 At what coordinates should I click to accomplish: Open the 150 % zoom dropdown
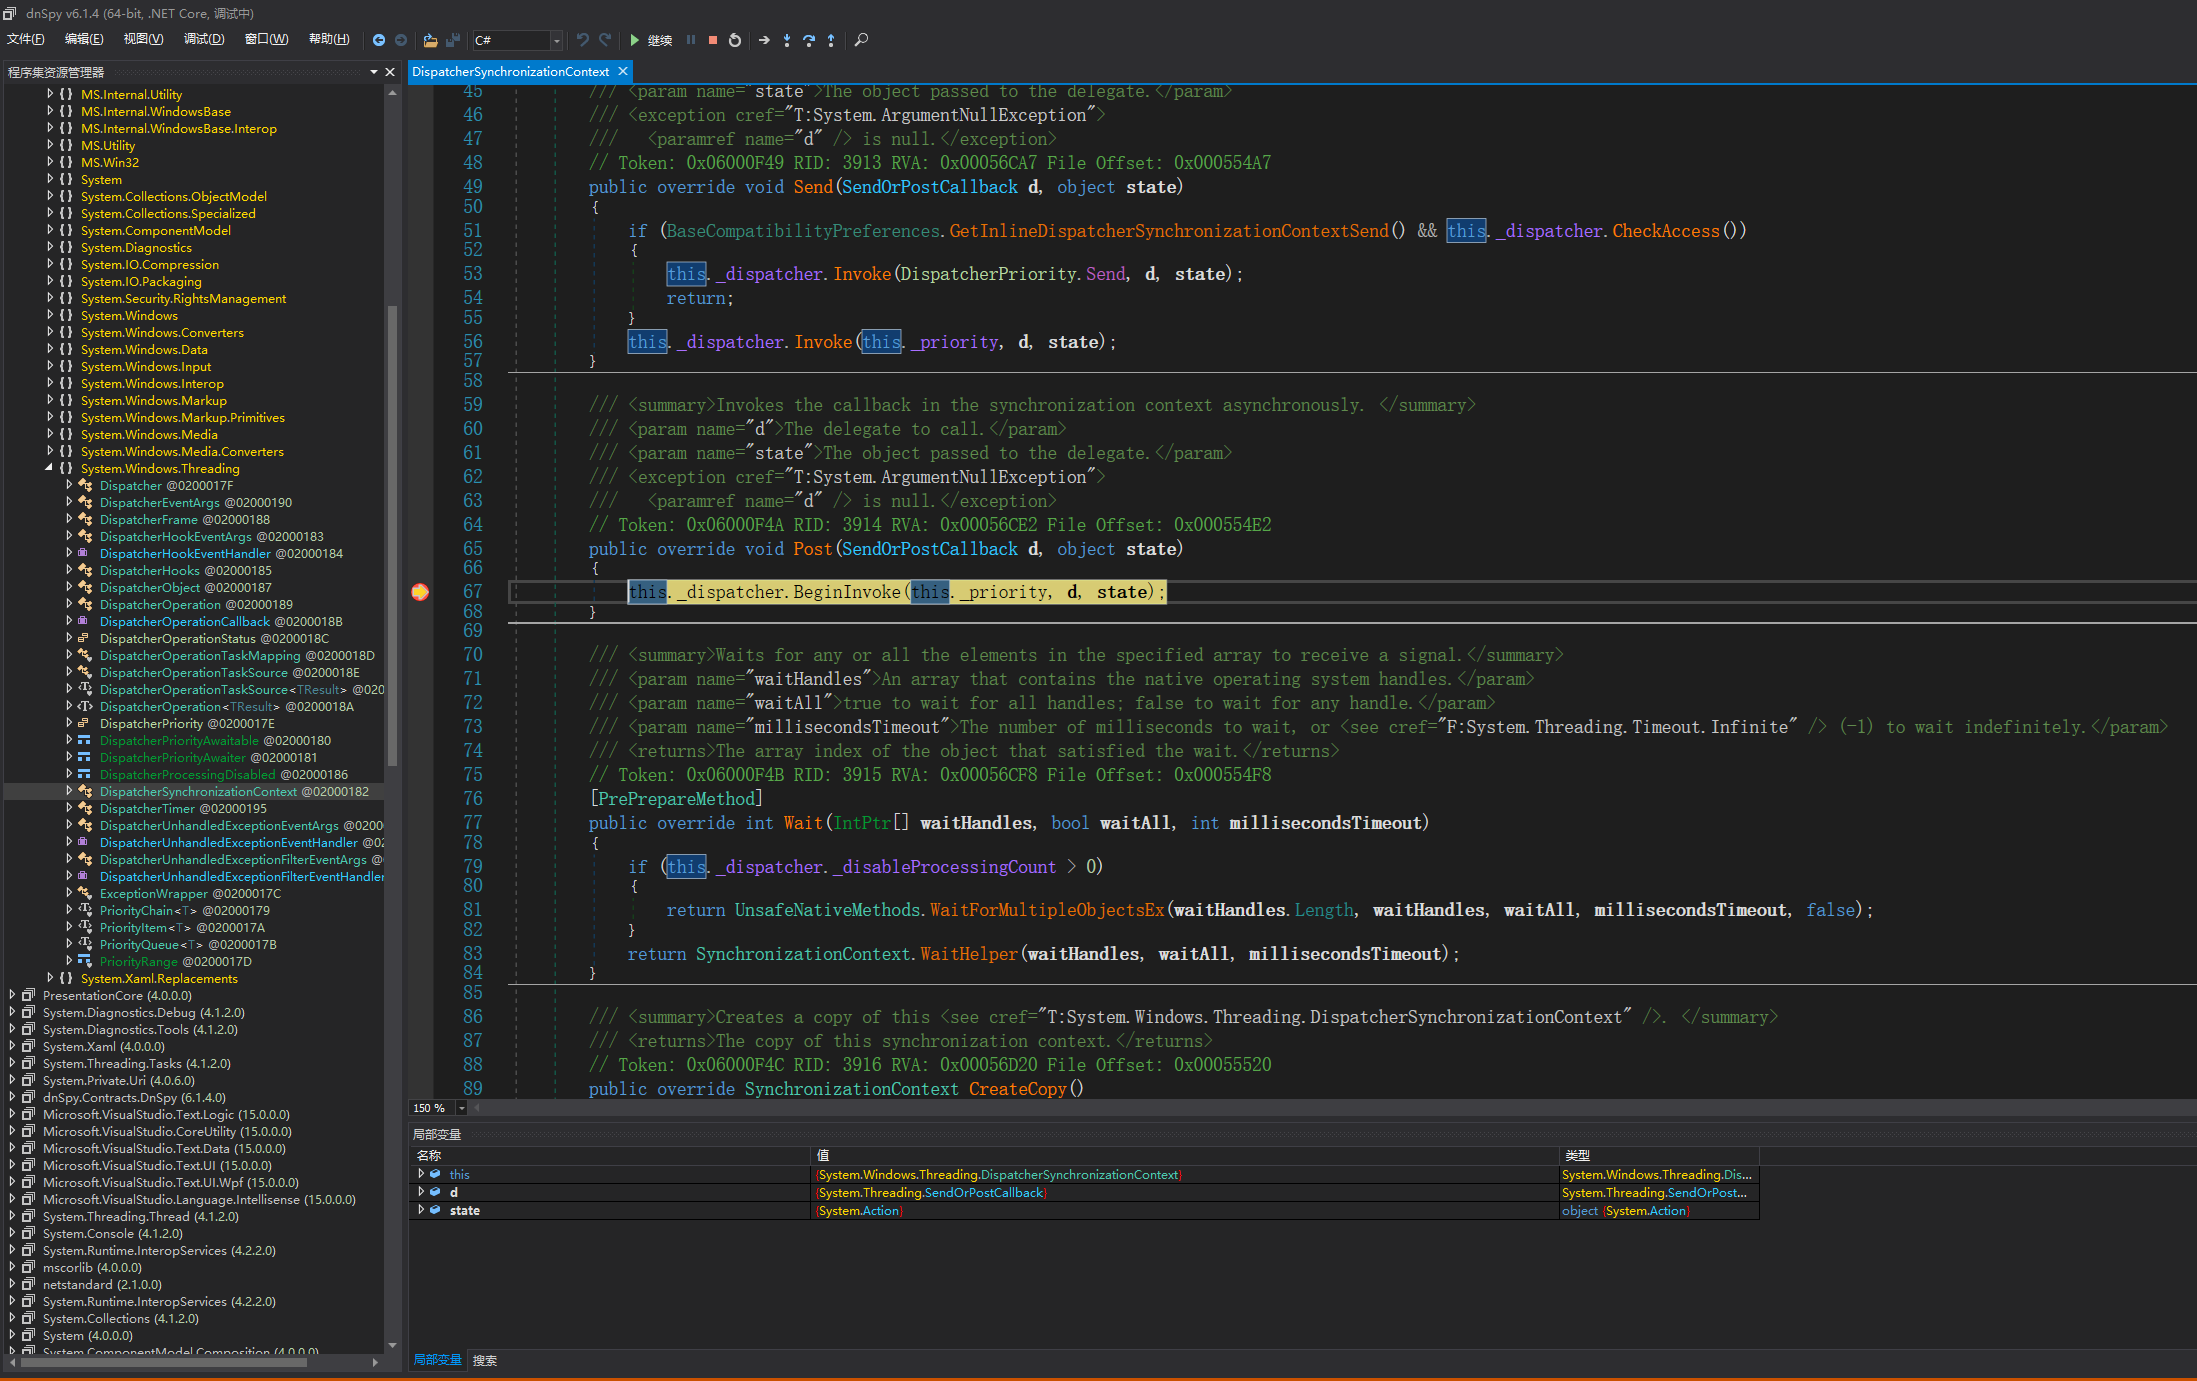click(461, 1108)
